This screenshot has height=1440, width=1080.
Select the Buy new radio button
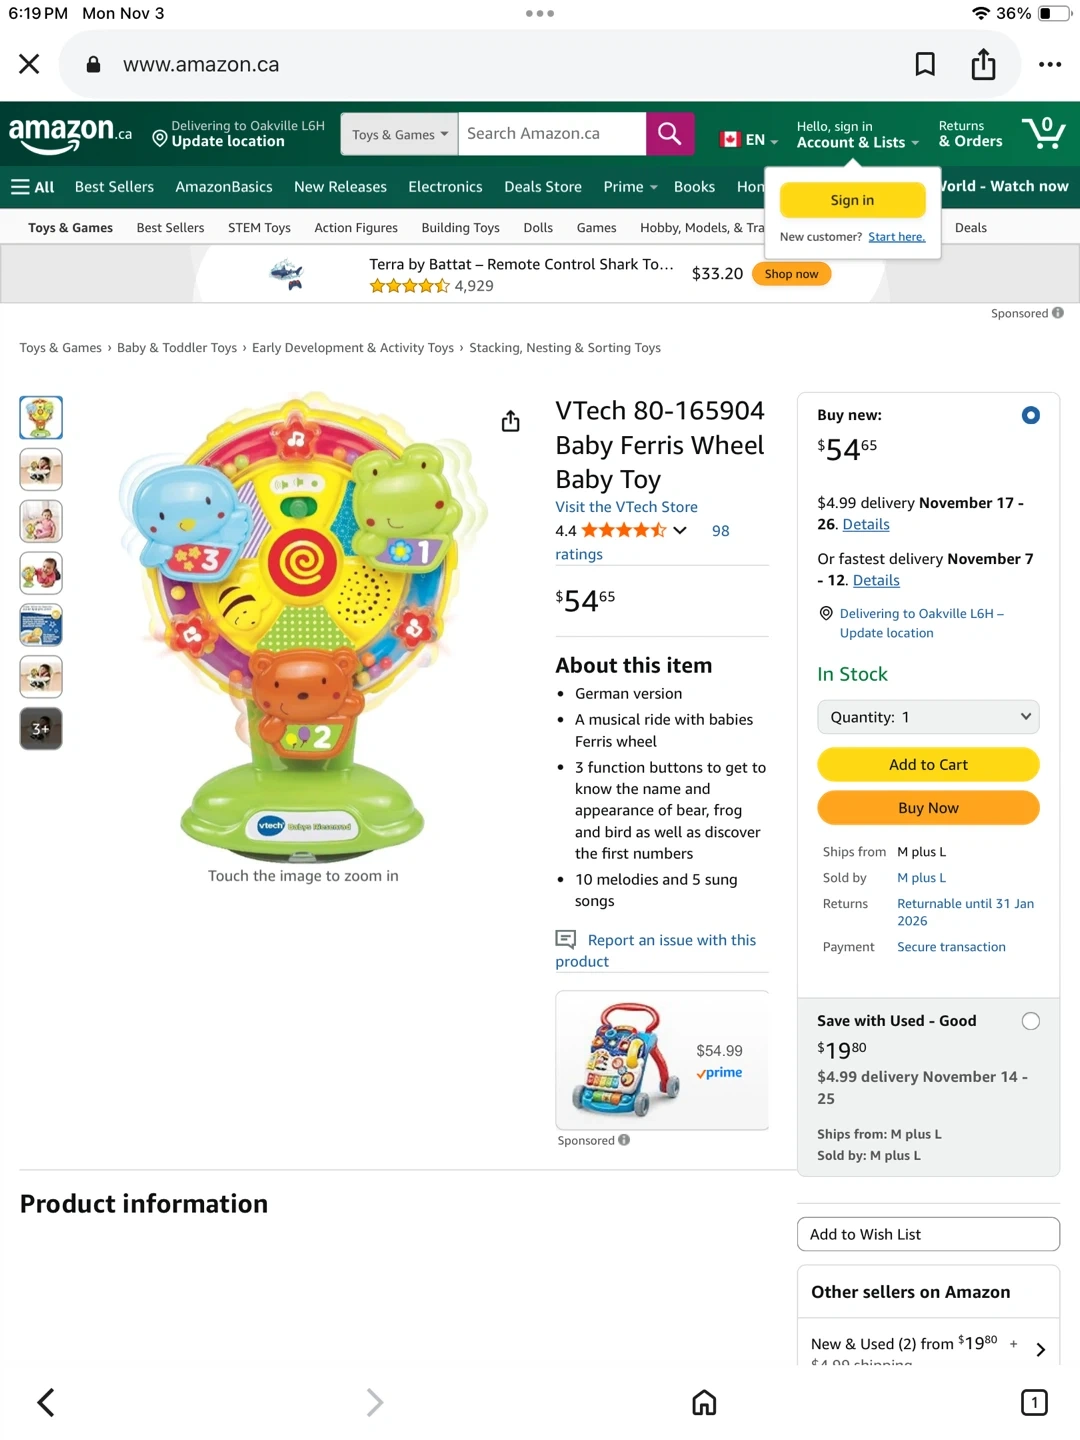[x=1030, y=415]
